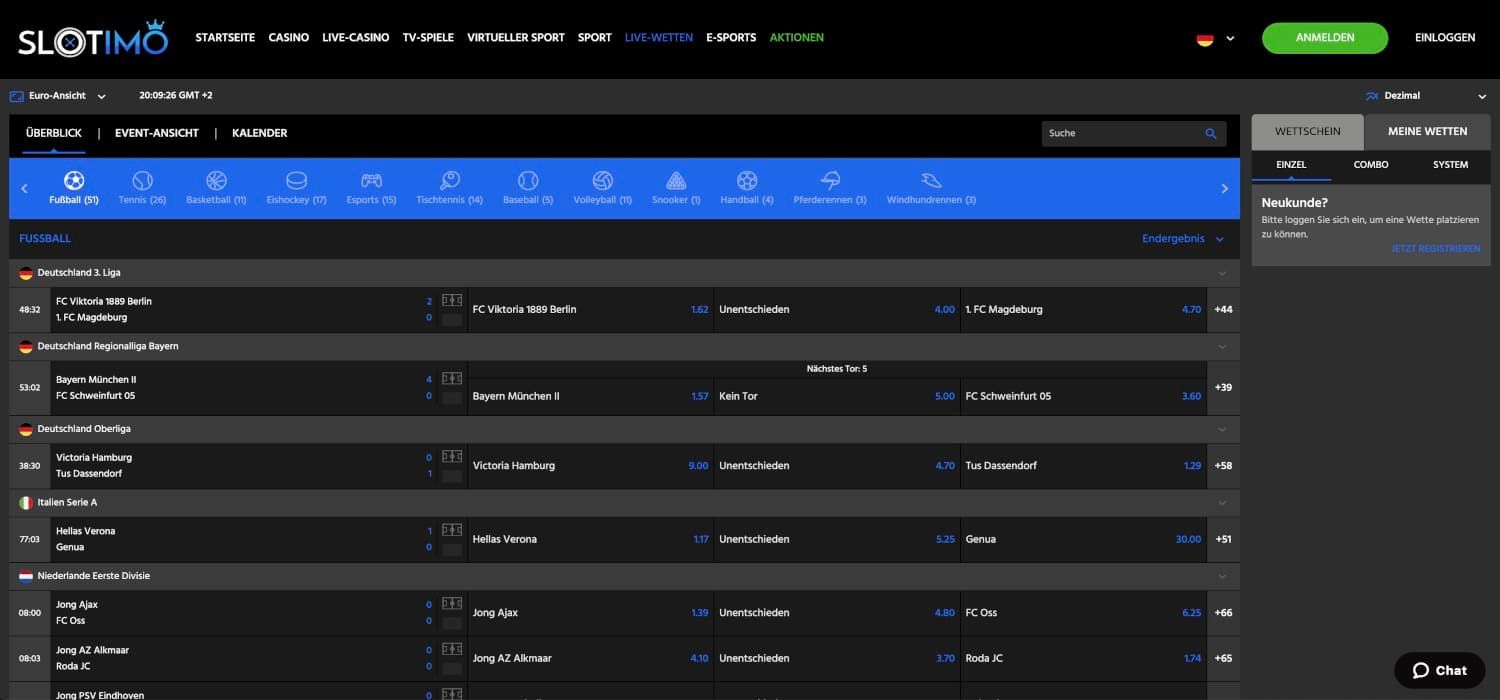
Task: Select the Tennis sport icon
Action: (142, 181)
